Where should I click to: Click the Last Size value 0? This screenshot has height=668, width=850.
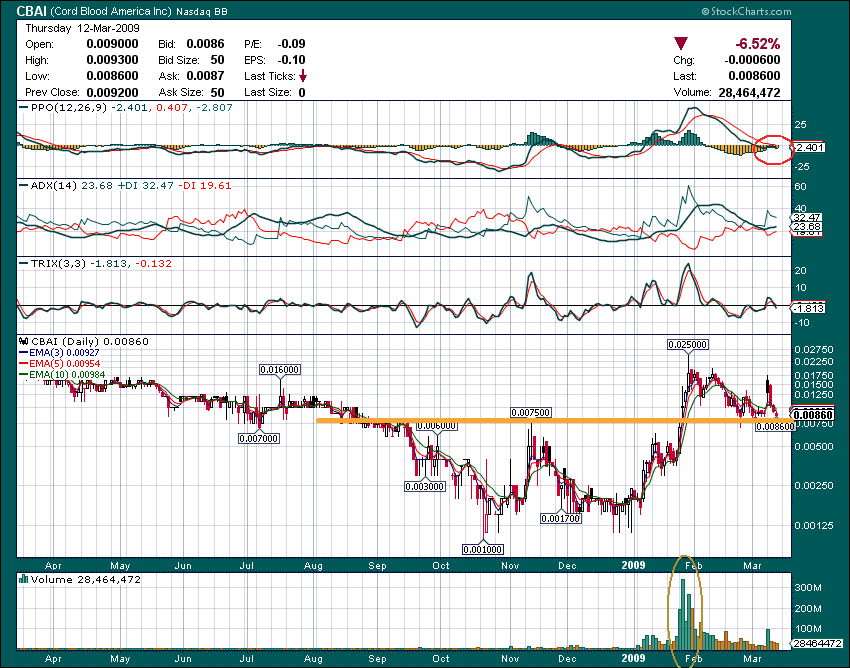[x=302, y=92]
